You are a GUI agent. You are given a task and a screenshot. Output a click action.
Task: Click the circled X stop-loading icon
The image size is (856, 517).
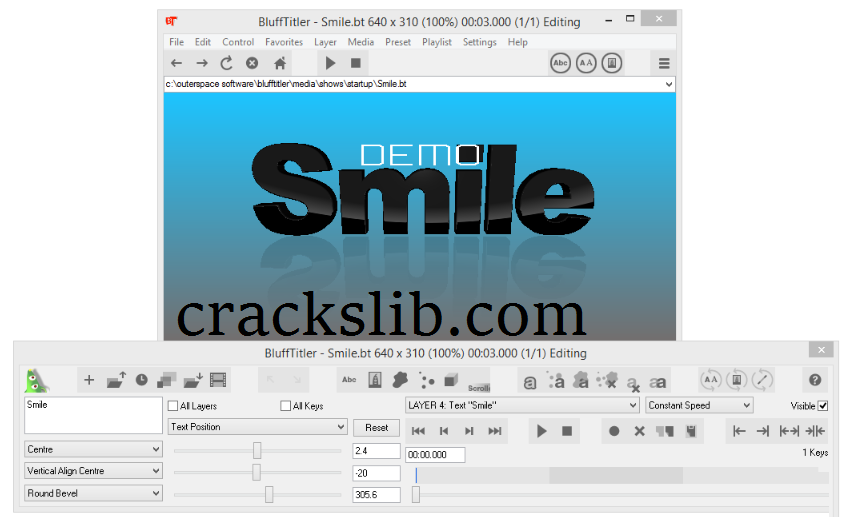point(252,63)
